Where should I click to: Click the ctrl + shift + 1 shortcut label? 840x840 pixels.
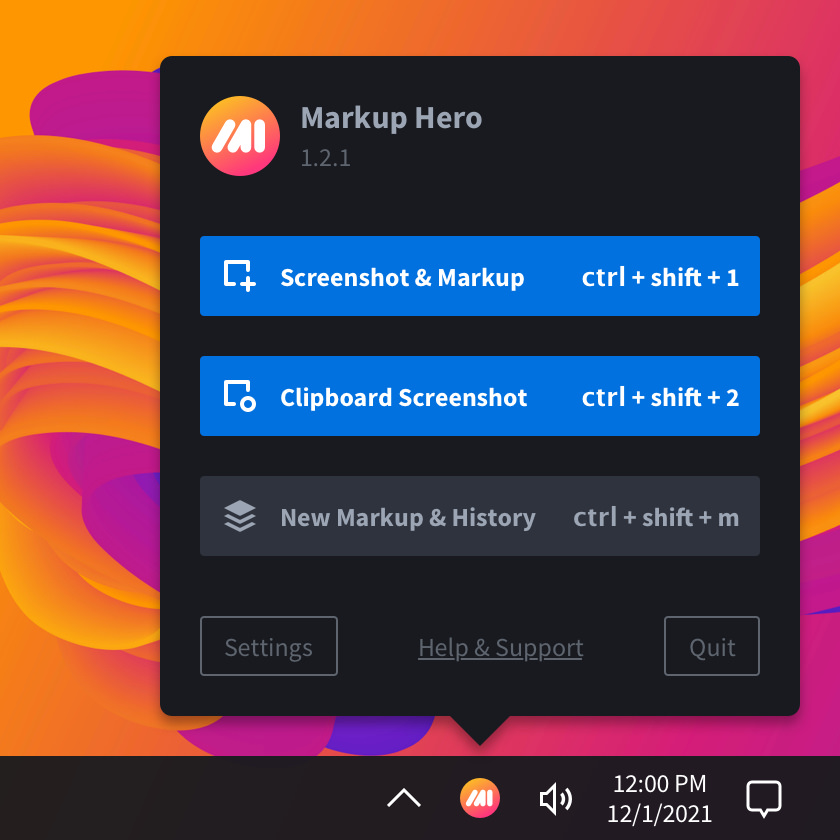pos(660,277)
